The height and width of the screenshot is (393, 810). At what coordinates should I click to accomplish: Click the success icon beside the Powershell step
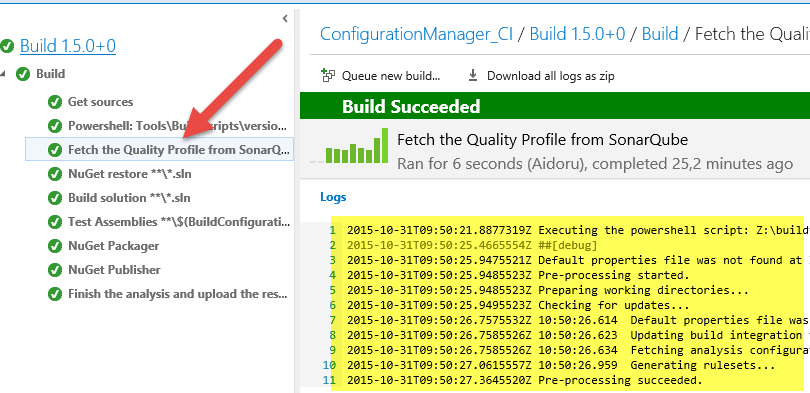[x=55, y=126]
